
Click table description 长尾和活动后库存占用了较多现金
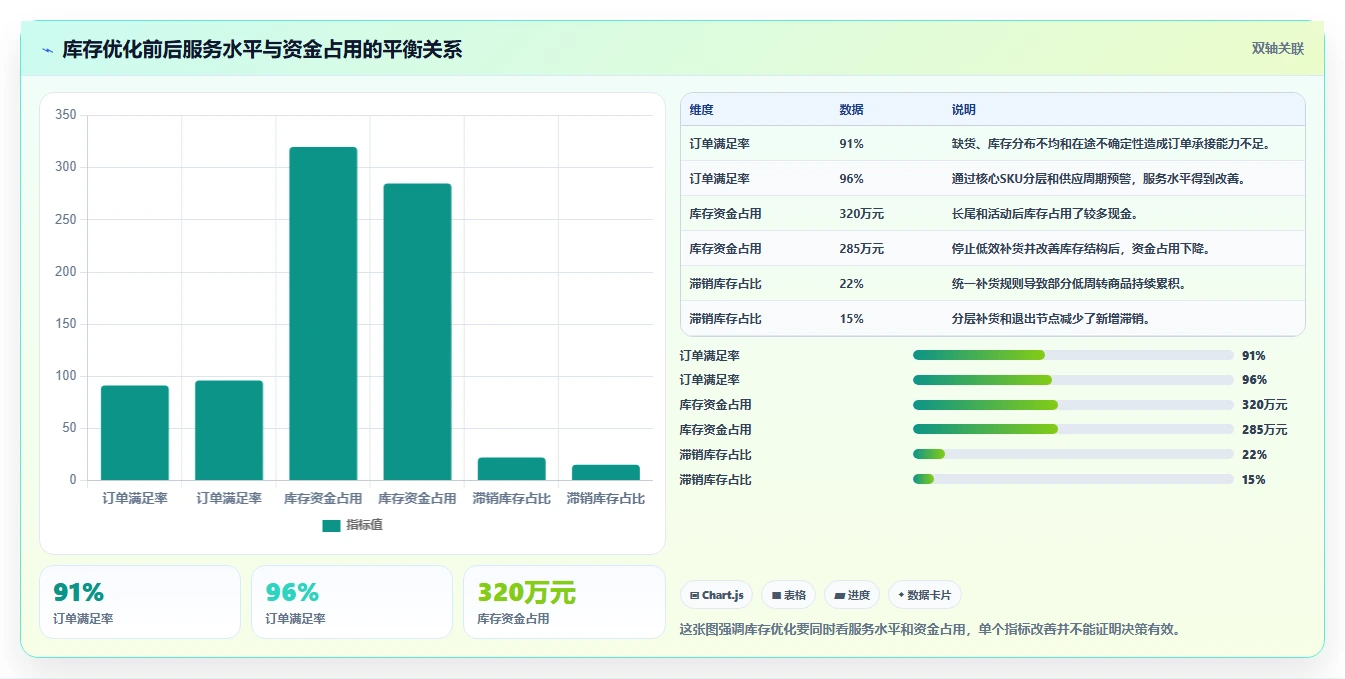pos(1045,214)
